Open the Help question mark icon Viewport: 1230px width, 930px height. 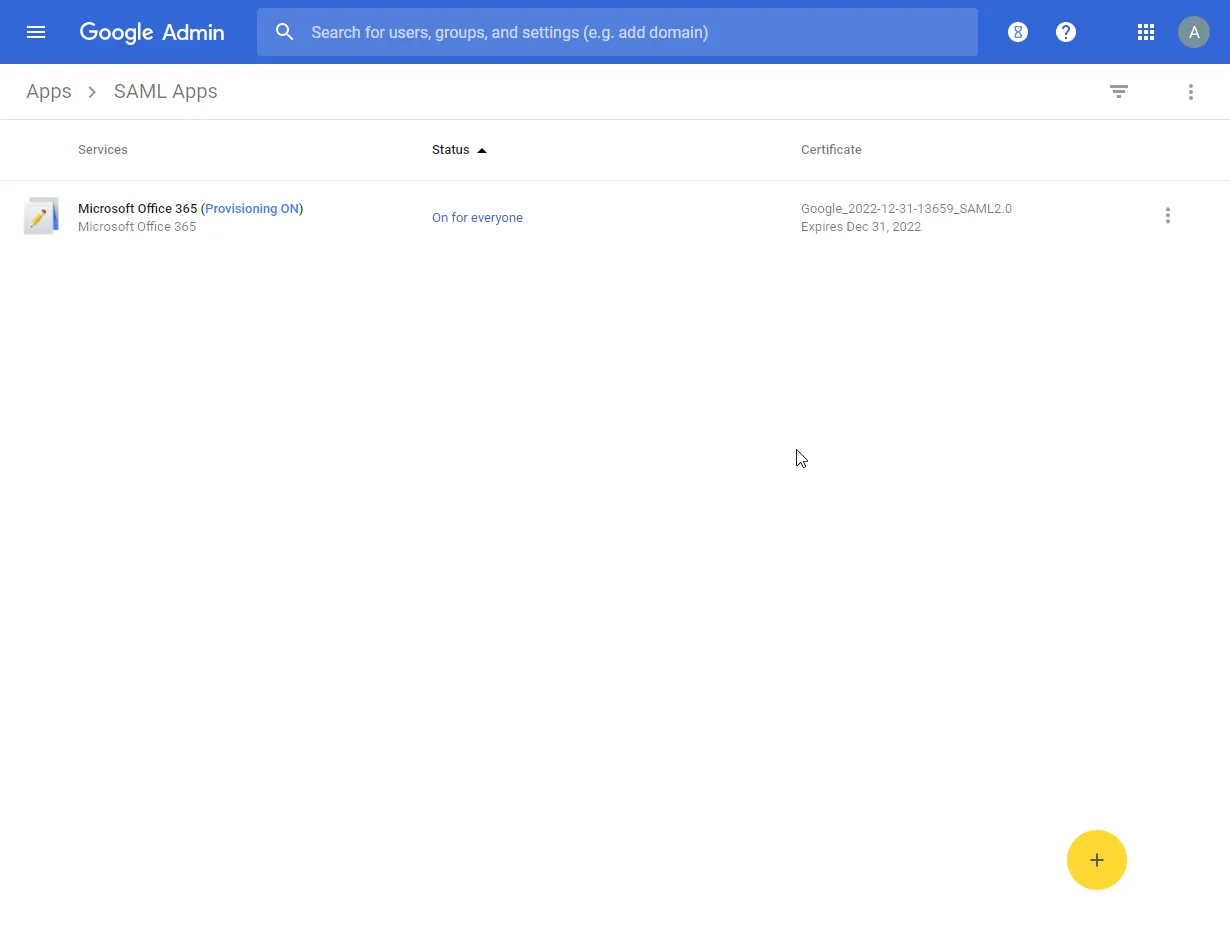click(1066, 32)
